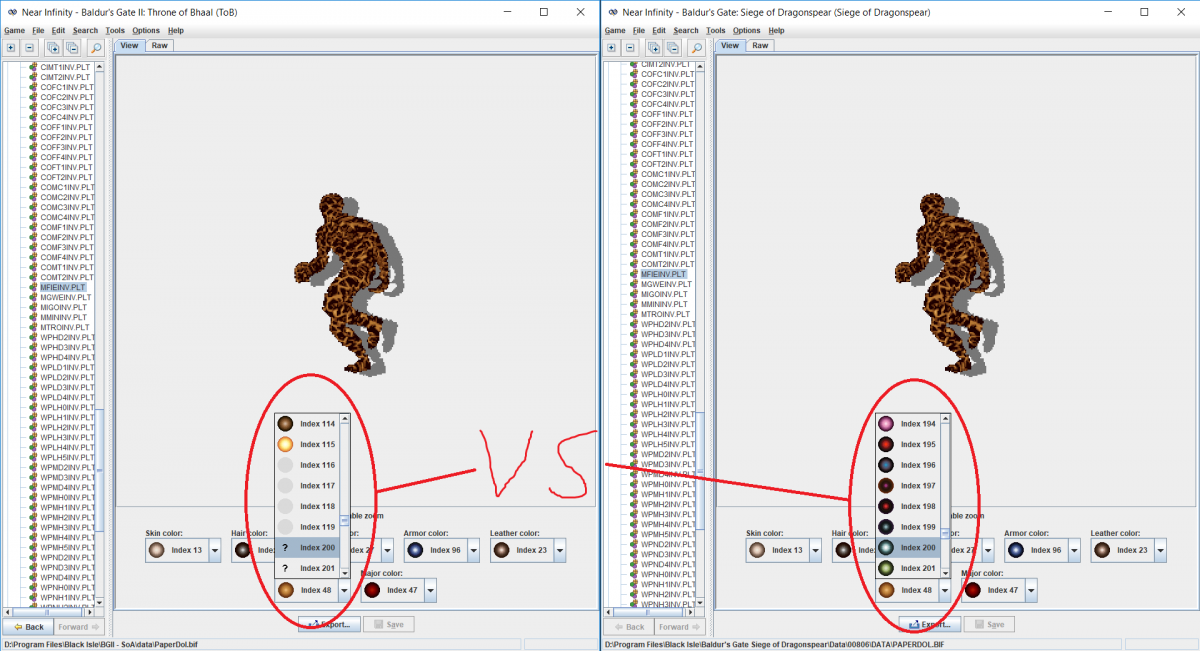Collapse all folders icon in ToB window
The image size is (1200, 651).
(x=71, y=47)
